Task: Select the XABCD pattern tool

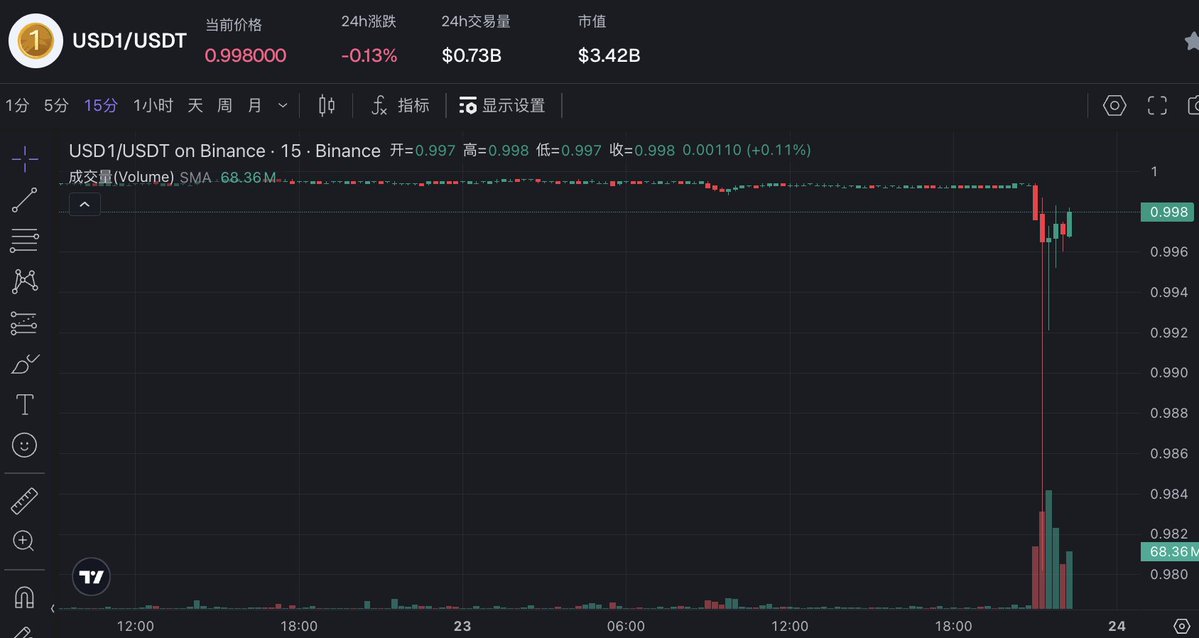Action: tap(24, 281)
